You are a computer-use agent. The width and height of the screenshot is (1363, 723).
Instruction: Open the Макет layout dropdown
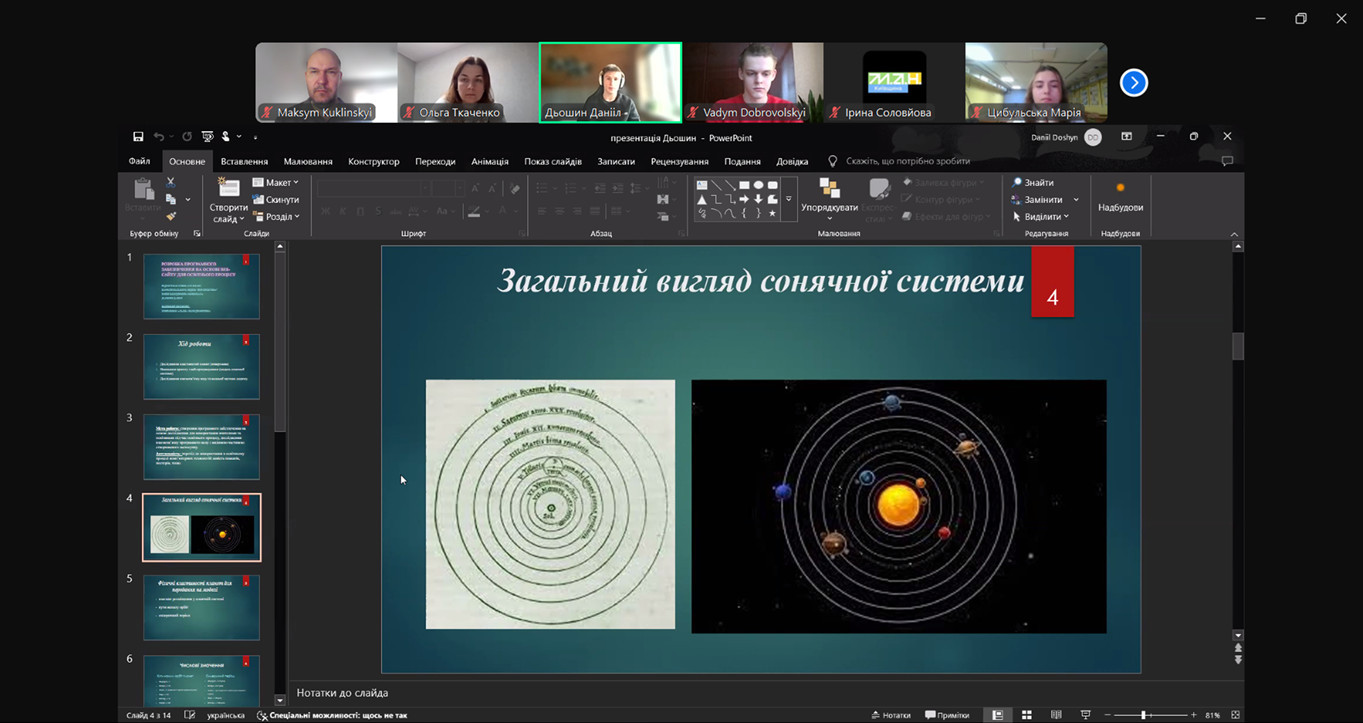(276, 182)
